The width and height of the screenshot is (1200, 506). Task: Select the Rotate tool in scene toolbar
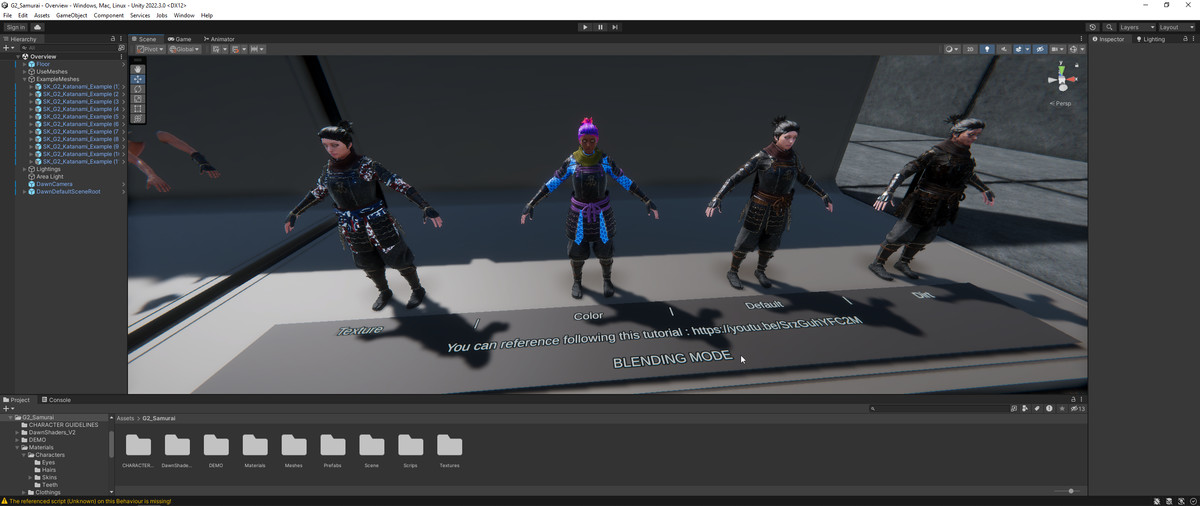click(138, 89)
